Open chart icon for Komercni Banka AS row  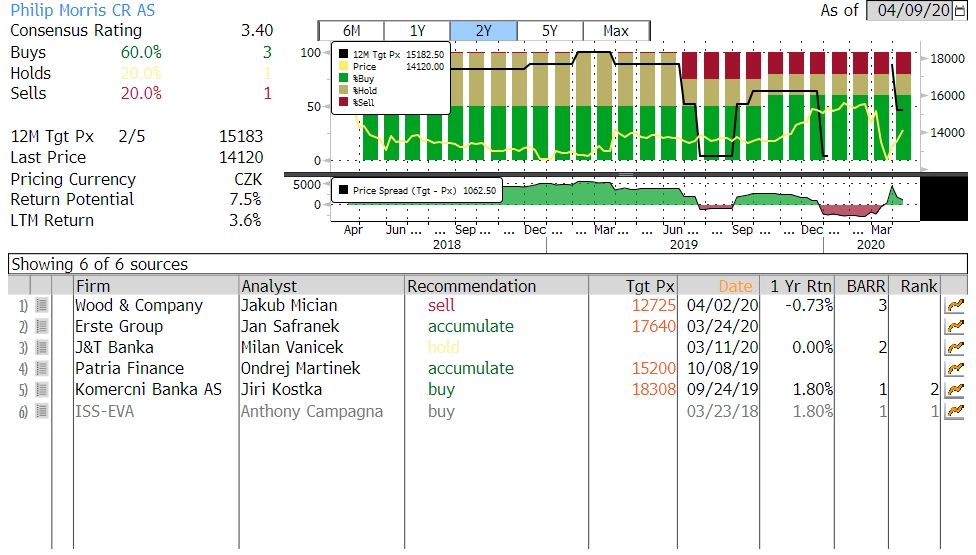[954, 390]
